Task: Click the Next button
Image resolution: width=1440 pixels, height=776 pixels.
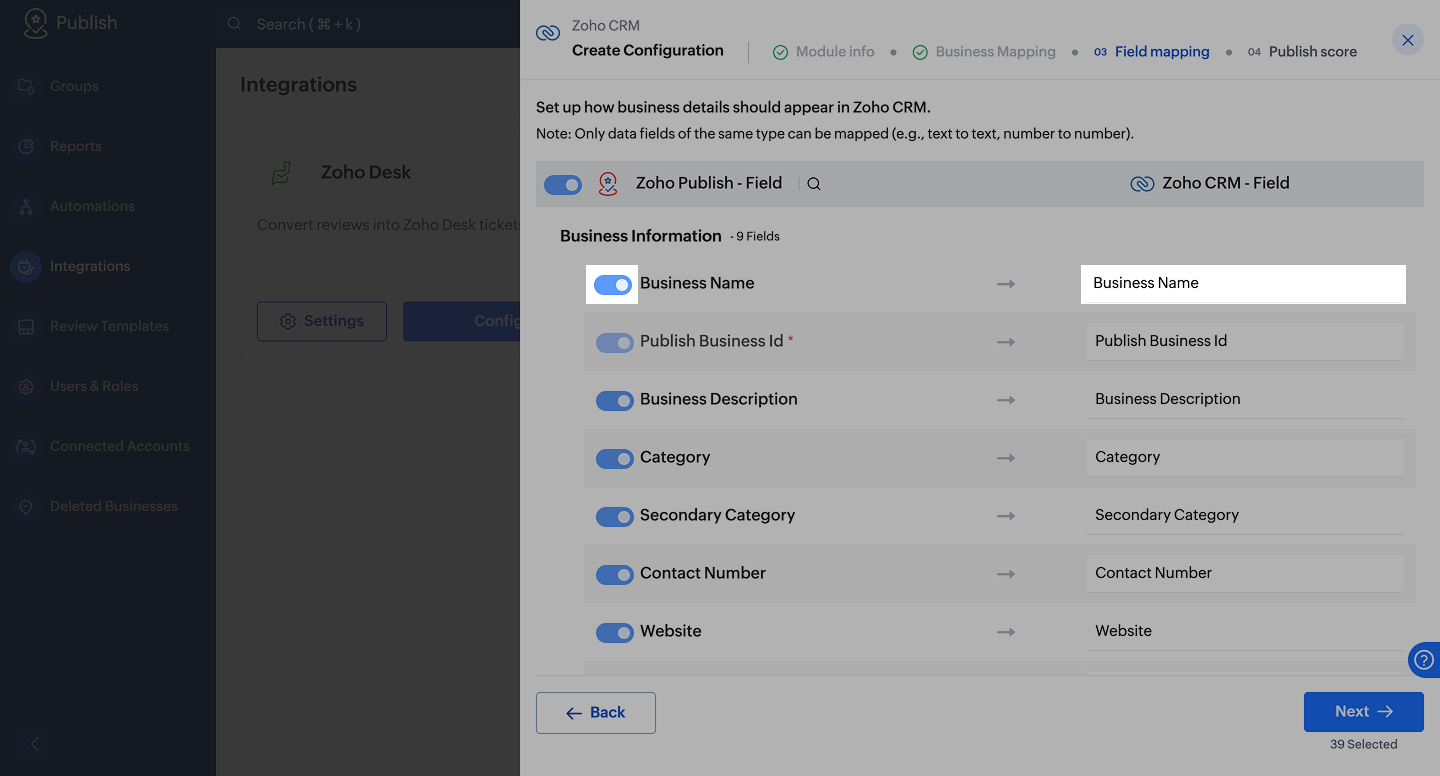Action: [1363, 712]
